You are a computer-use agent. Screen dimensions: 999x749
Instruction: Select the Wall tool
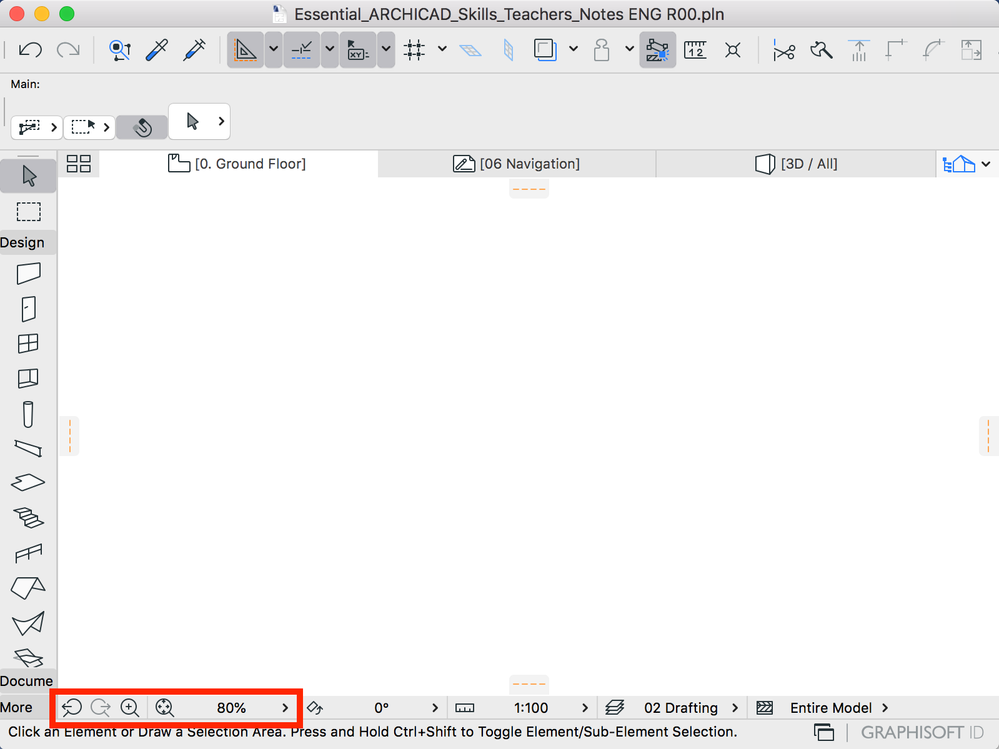tap(28, 274)
